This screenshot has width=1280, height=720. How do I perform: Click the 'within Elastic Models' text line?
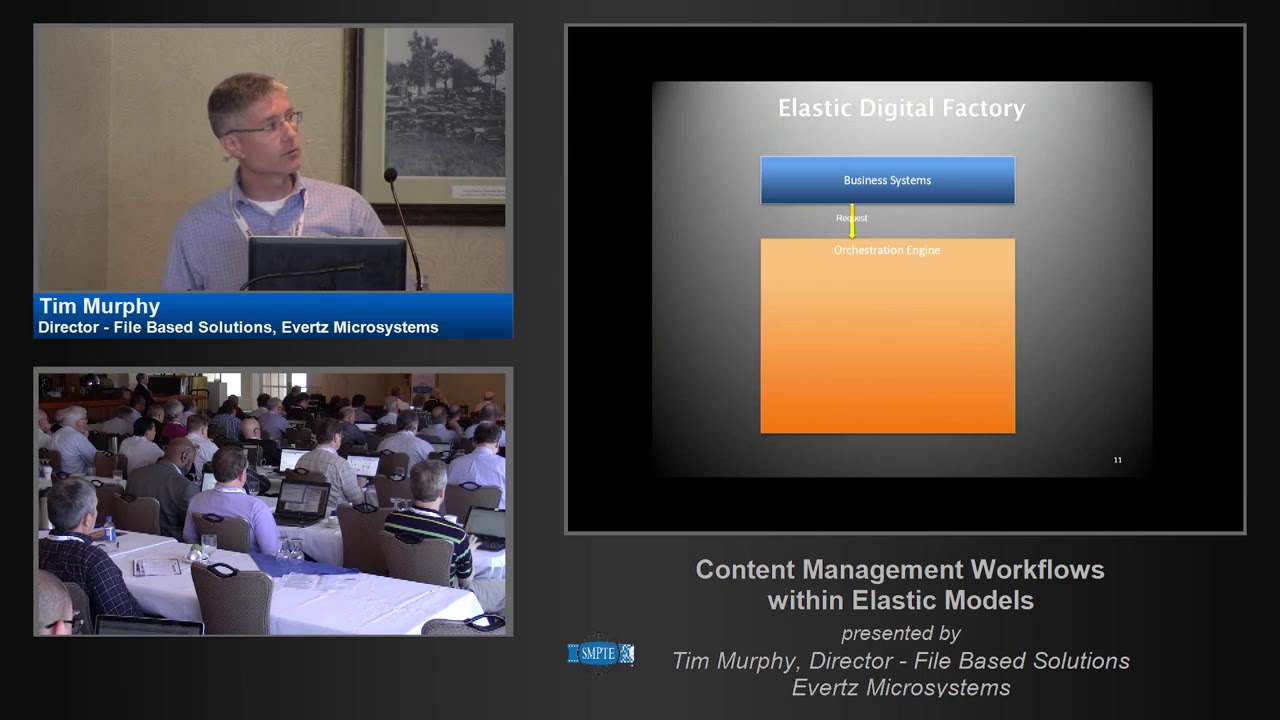pos(900,600)
